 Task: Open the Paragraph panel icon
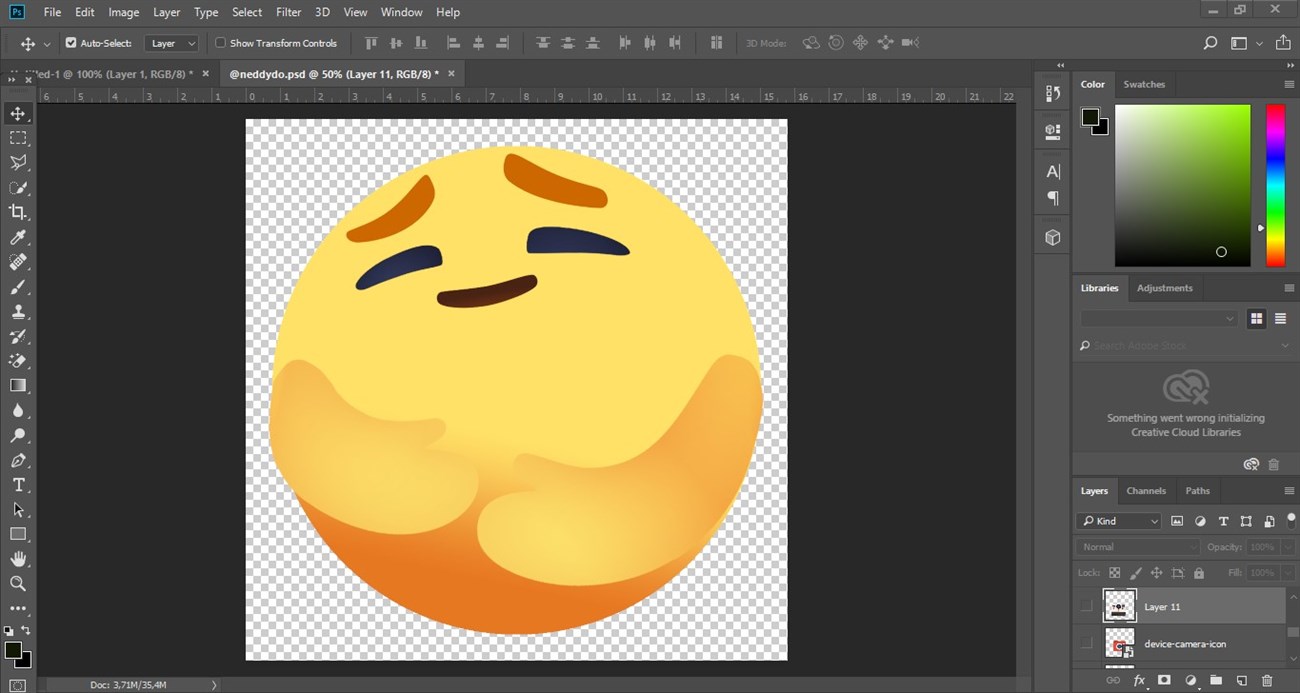coord(1052,198)
